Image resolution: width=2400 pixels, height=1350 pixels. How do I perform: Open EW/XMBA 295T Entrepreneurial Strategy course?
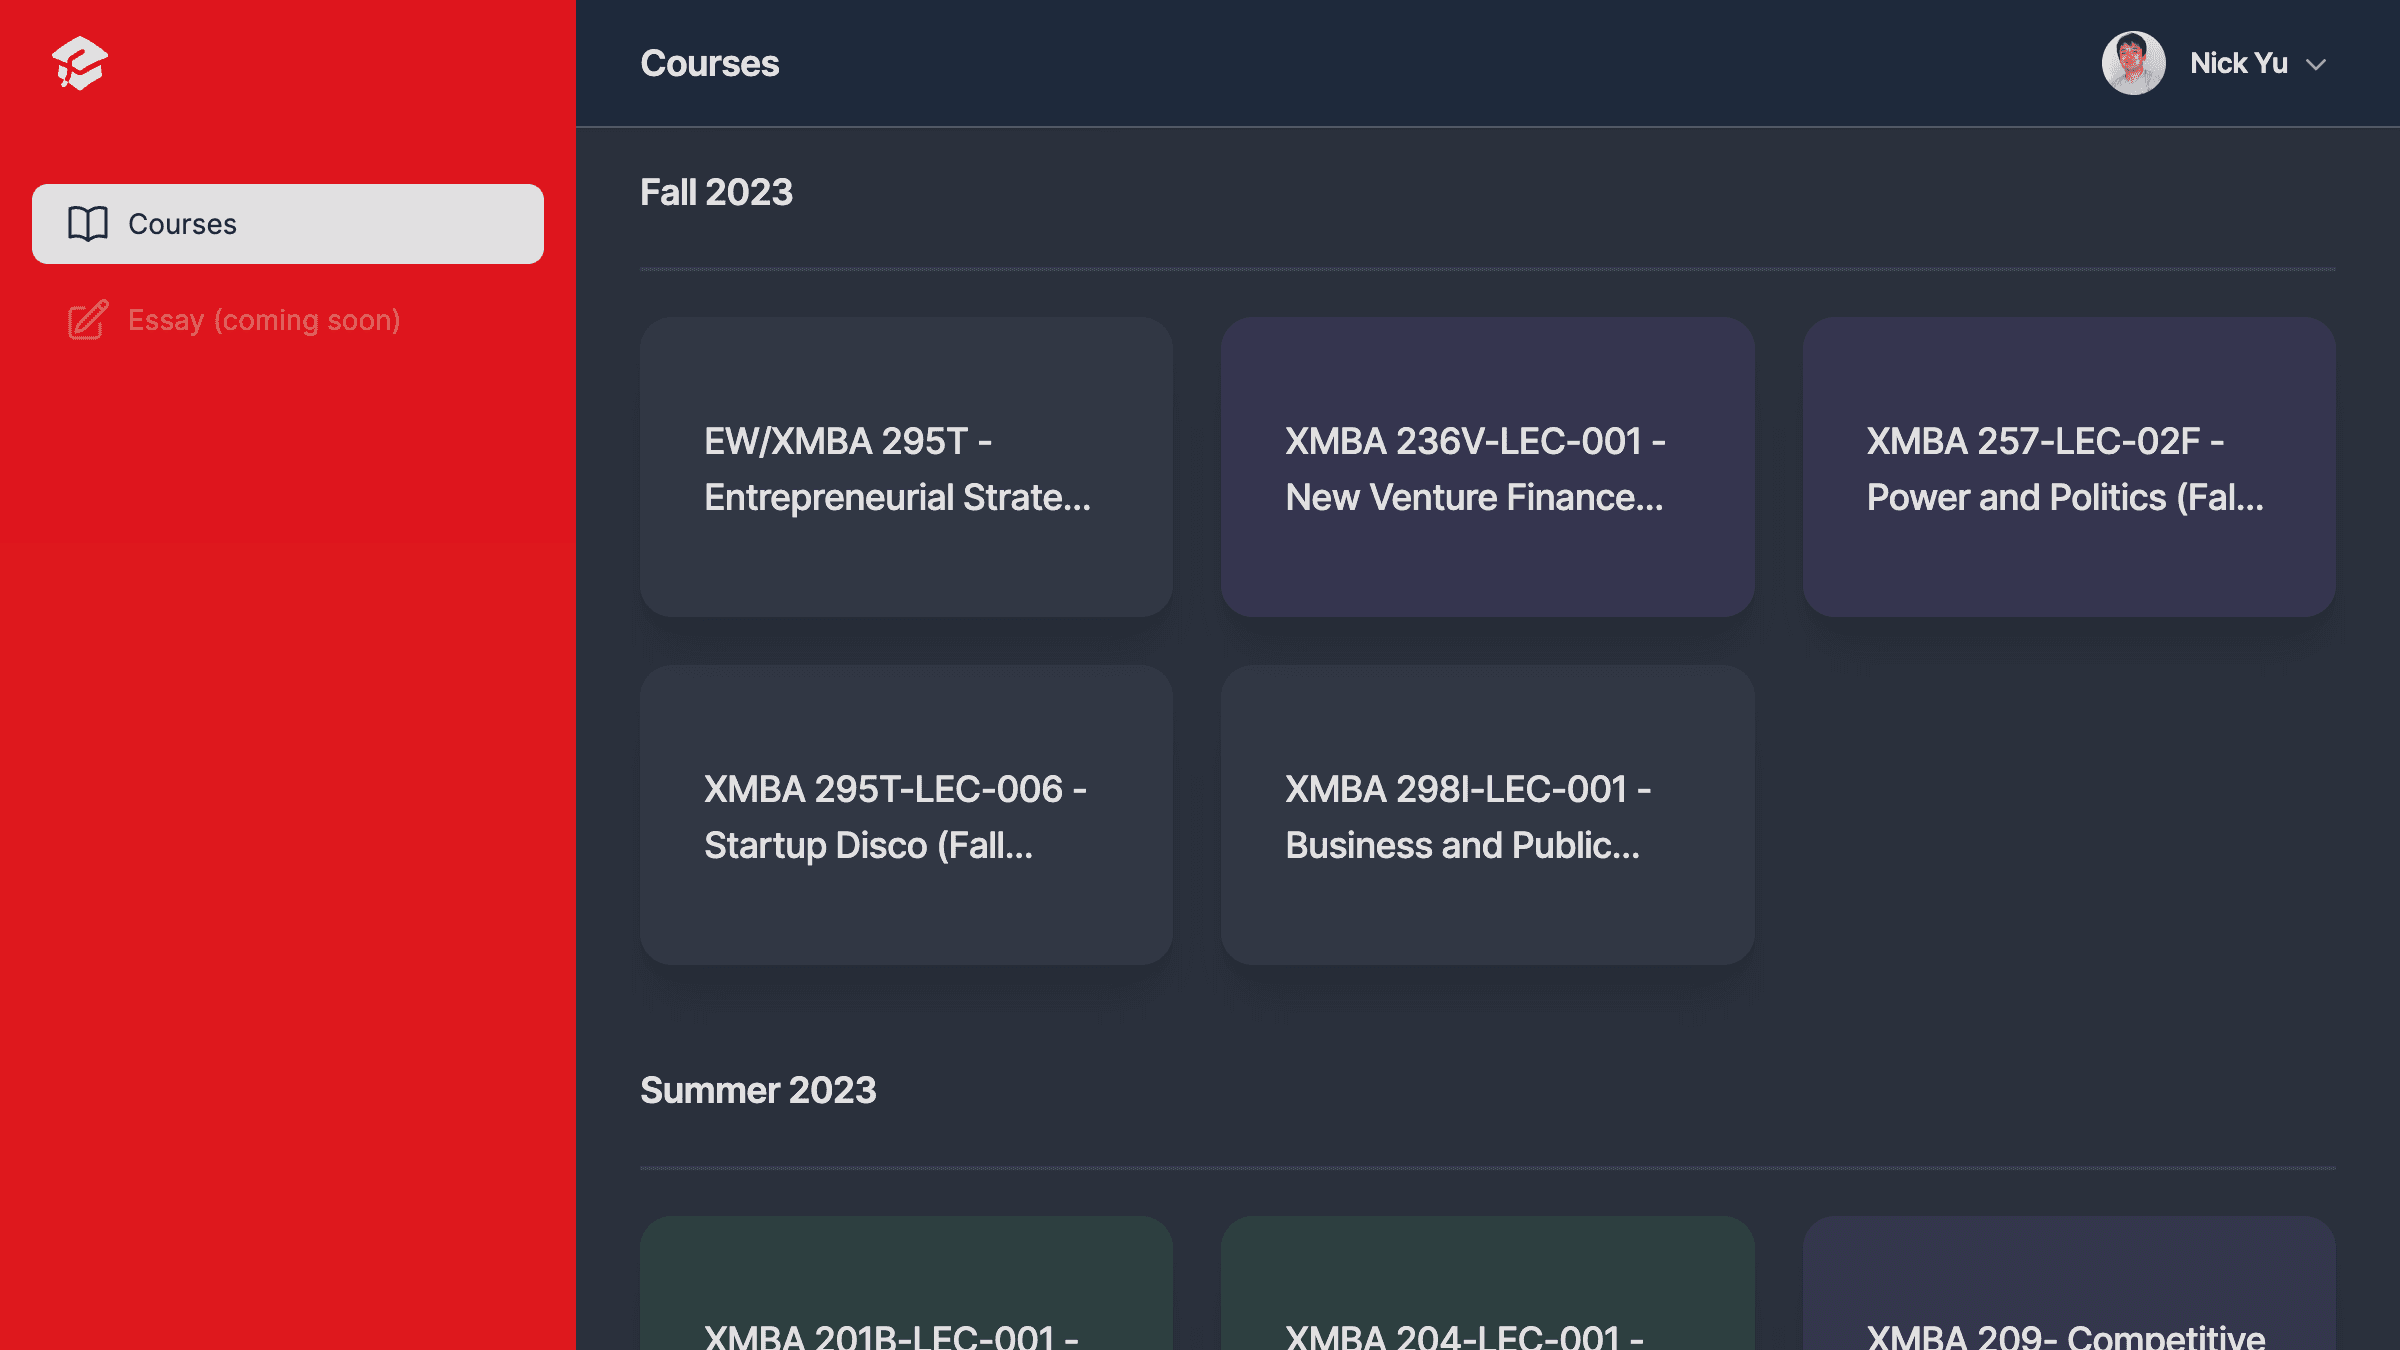click(x=906, y=467)
